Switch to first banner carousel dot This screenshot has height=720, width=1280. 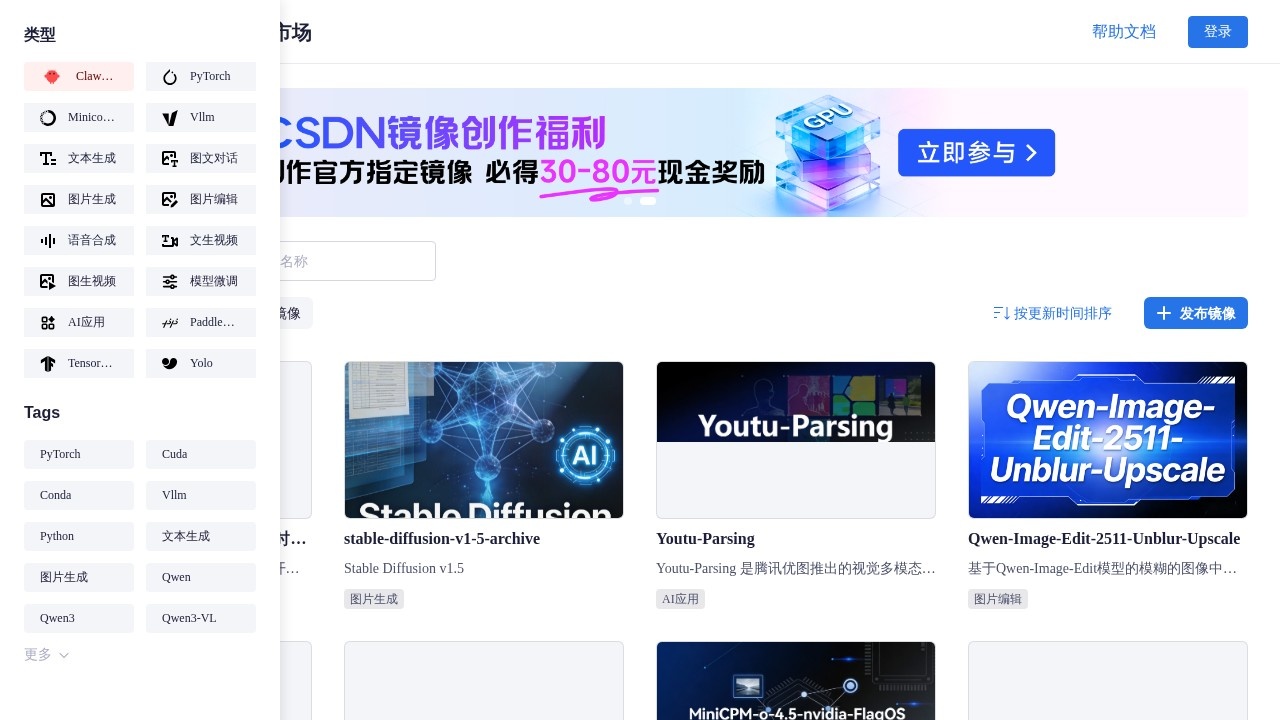[x=628, y=201]
